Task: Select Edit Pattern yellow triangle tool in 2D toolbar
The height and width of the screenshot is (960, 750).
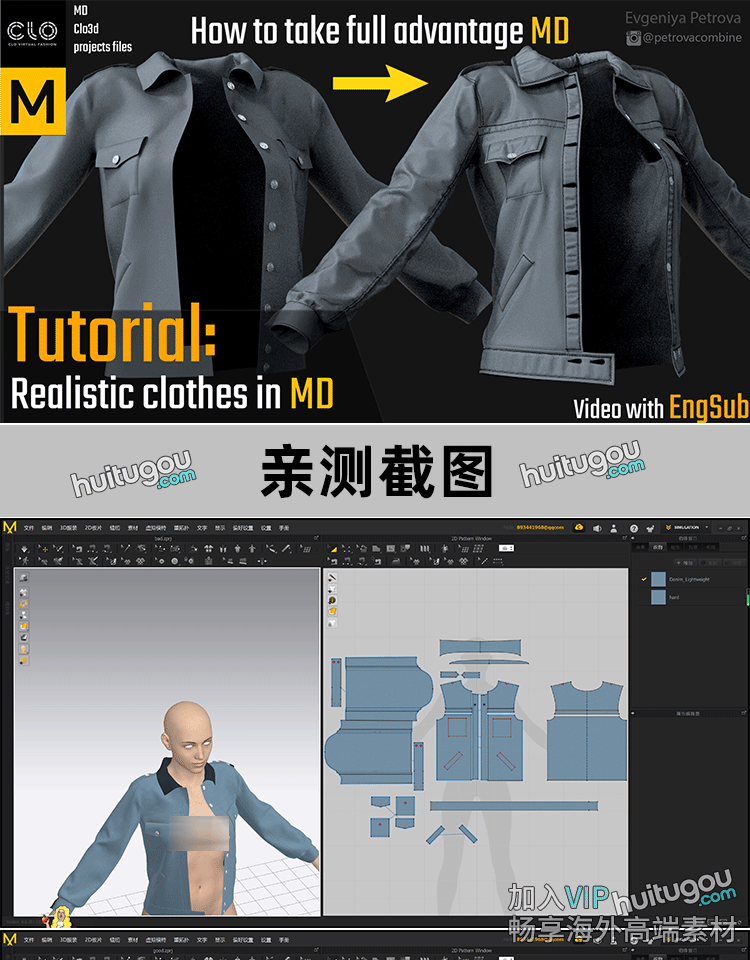Action: (332, 549)
